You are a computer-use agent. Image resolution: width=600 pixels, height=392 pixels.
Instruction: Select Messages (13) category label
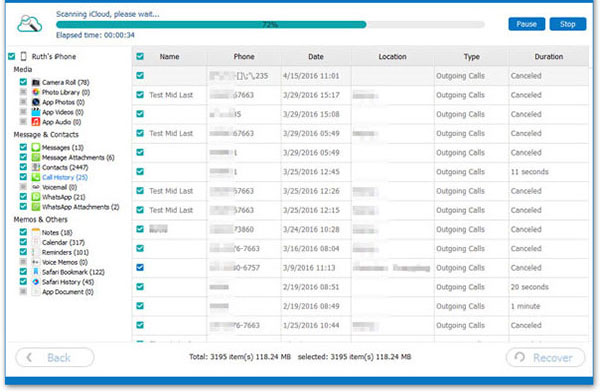(62, 147)
